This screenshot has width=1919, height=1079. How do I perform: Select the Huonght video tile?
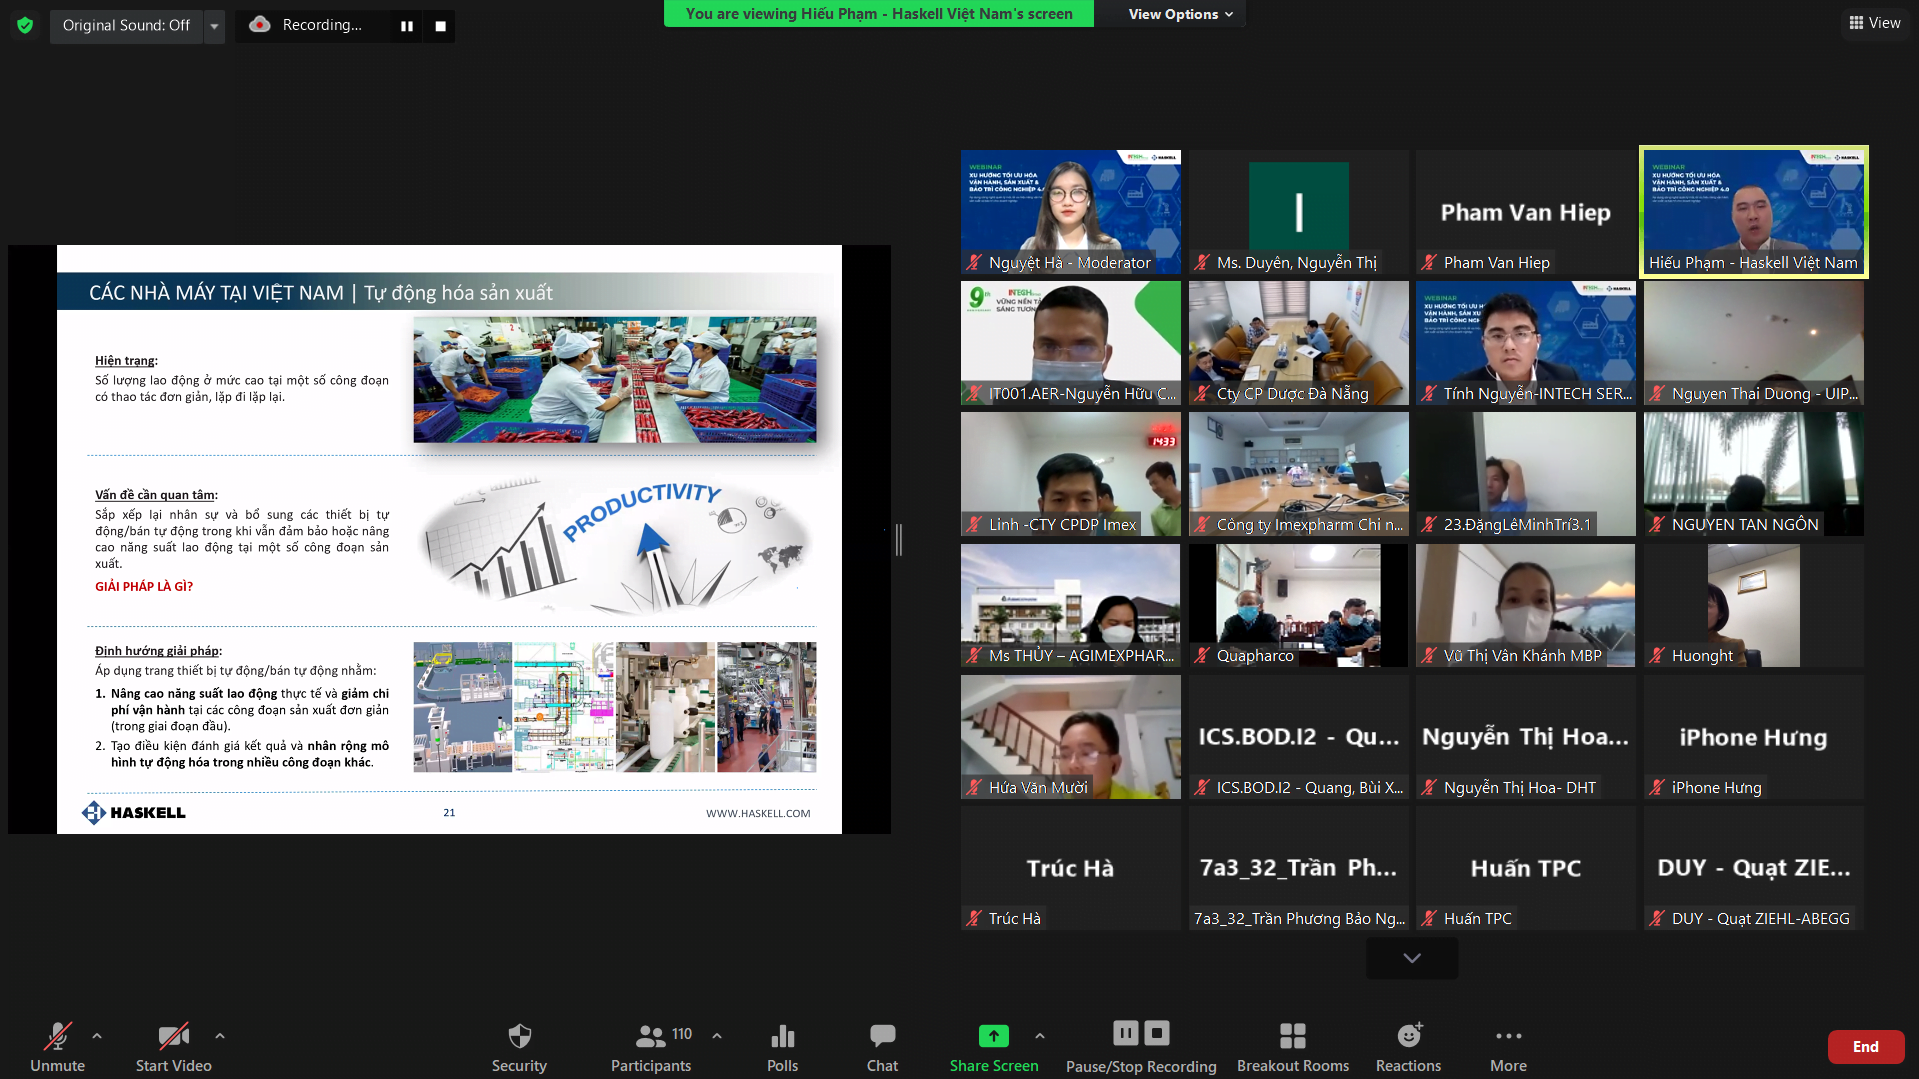(1754, 605)
